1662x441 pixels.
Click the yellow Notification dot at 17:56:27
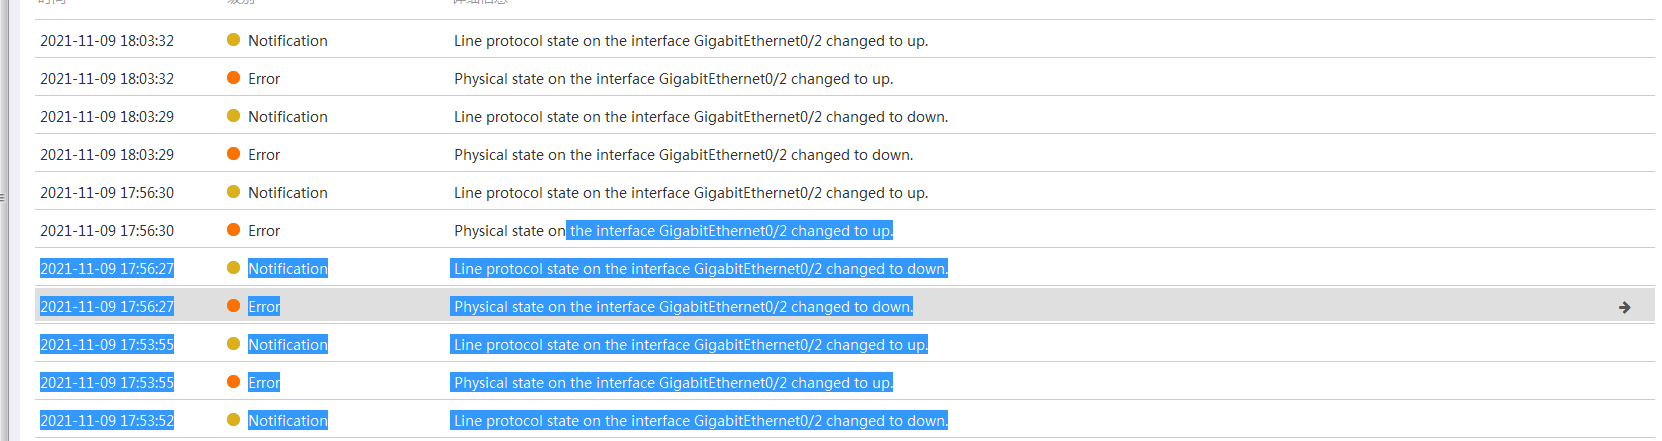pyautogui.click(x=233, y=268)
